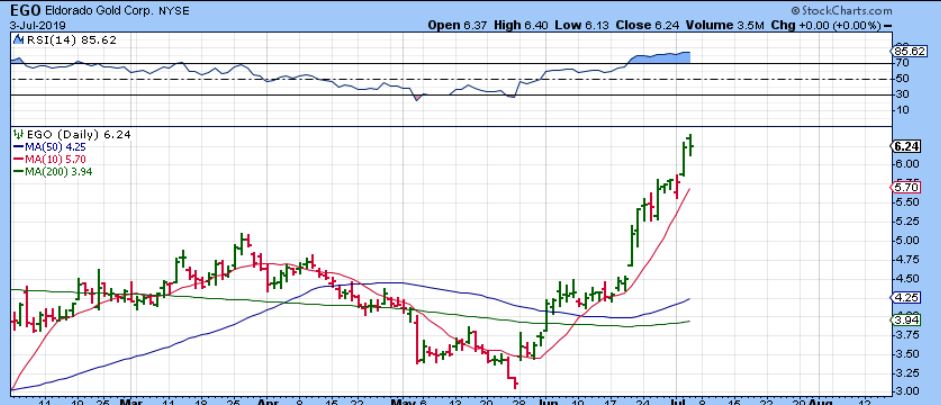Click the Apr label on date axis
941x405 pixels.
click(x=266, y=401)
